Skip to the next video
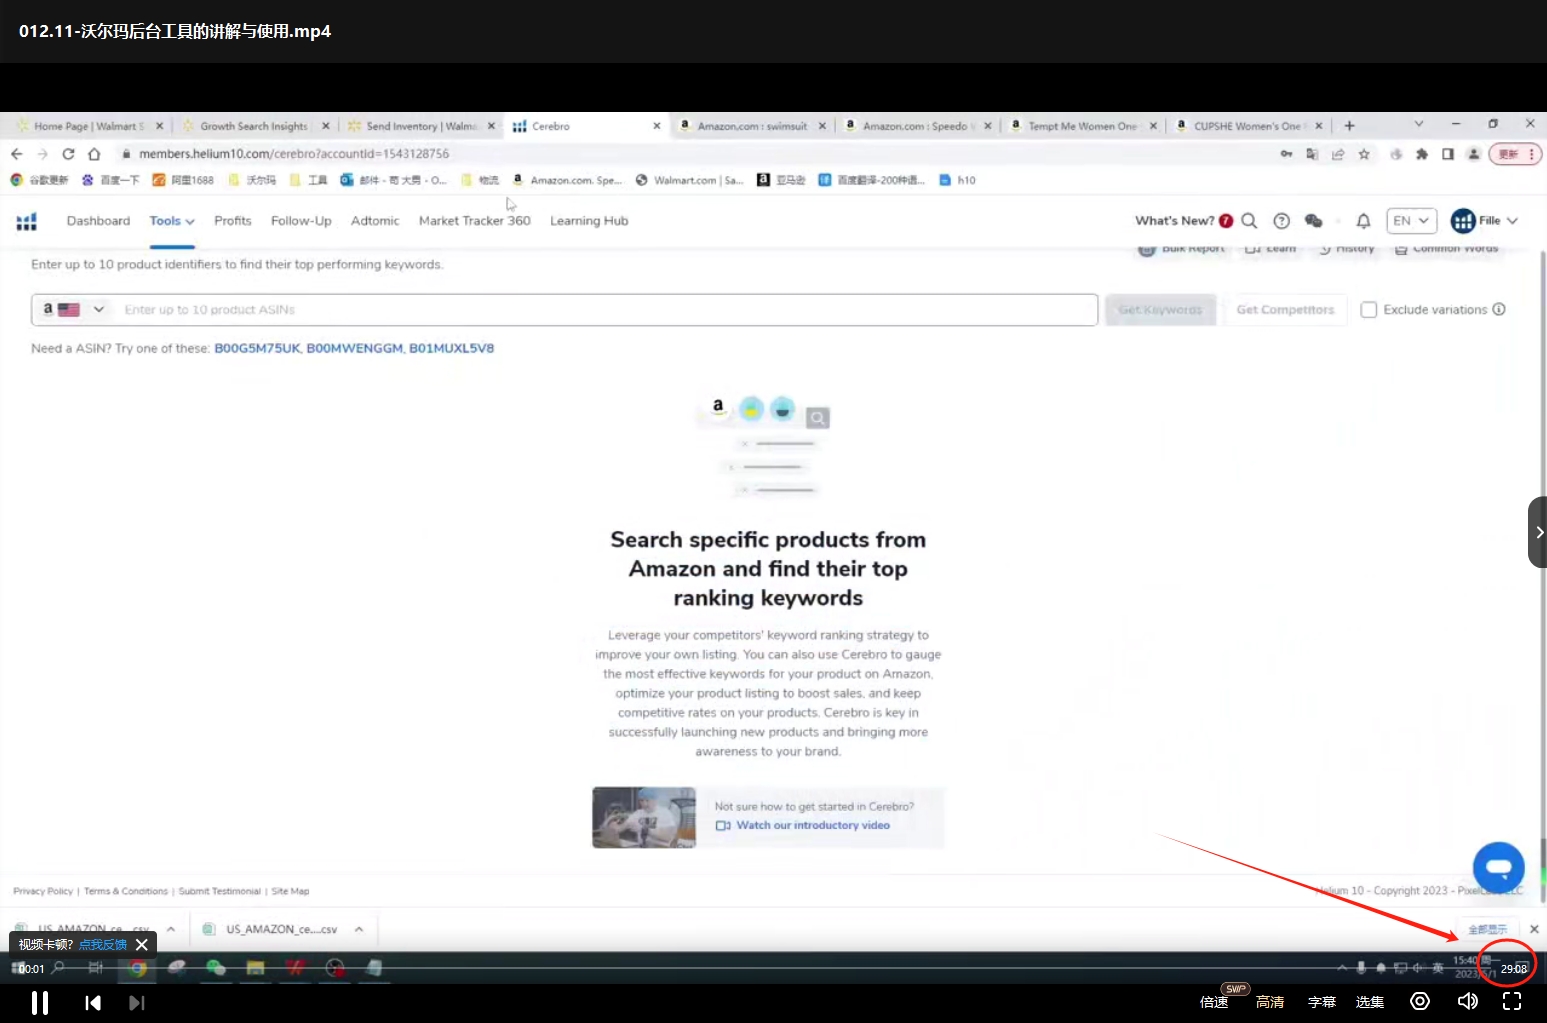Viewport: 1547px width, 1023px height. [137, 1002]
